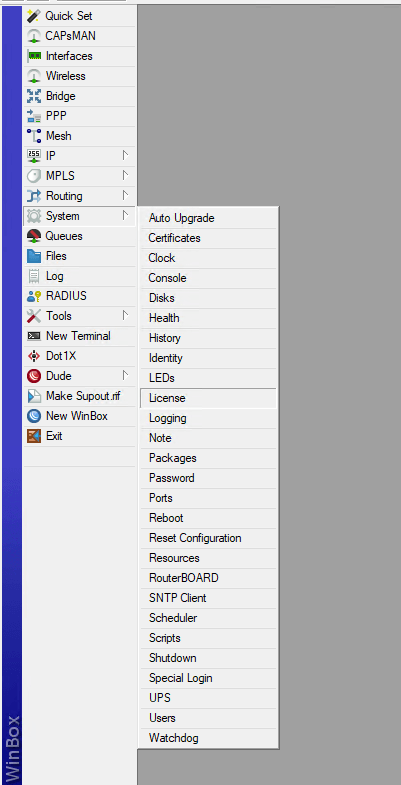Click the Bridge arrows icon
The height and width of the screenshot is (785, 401).
(34, 96)
